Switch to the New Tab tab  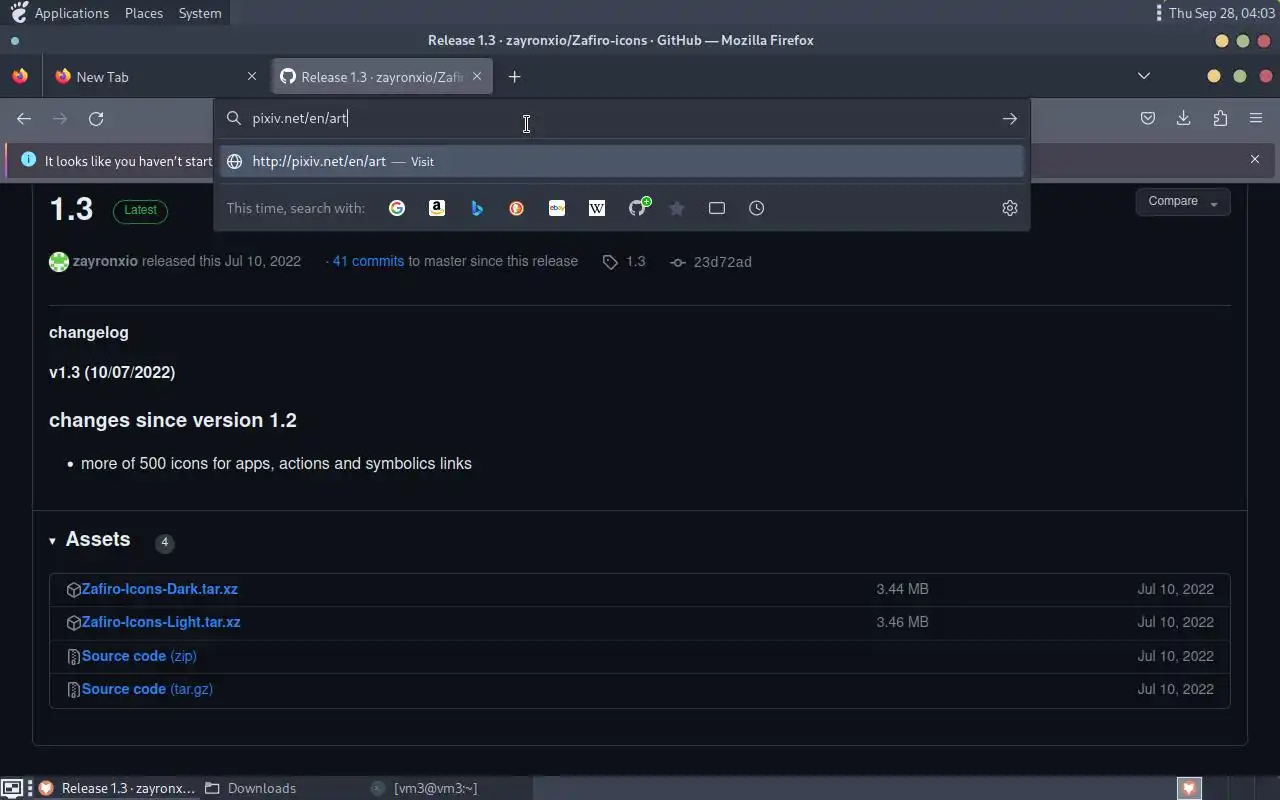pos(156,77)
